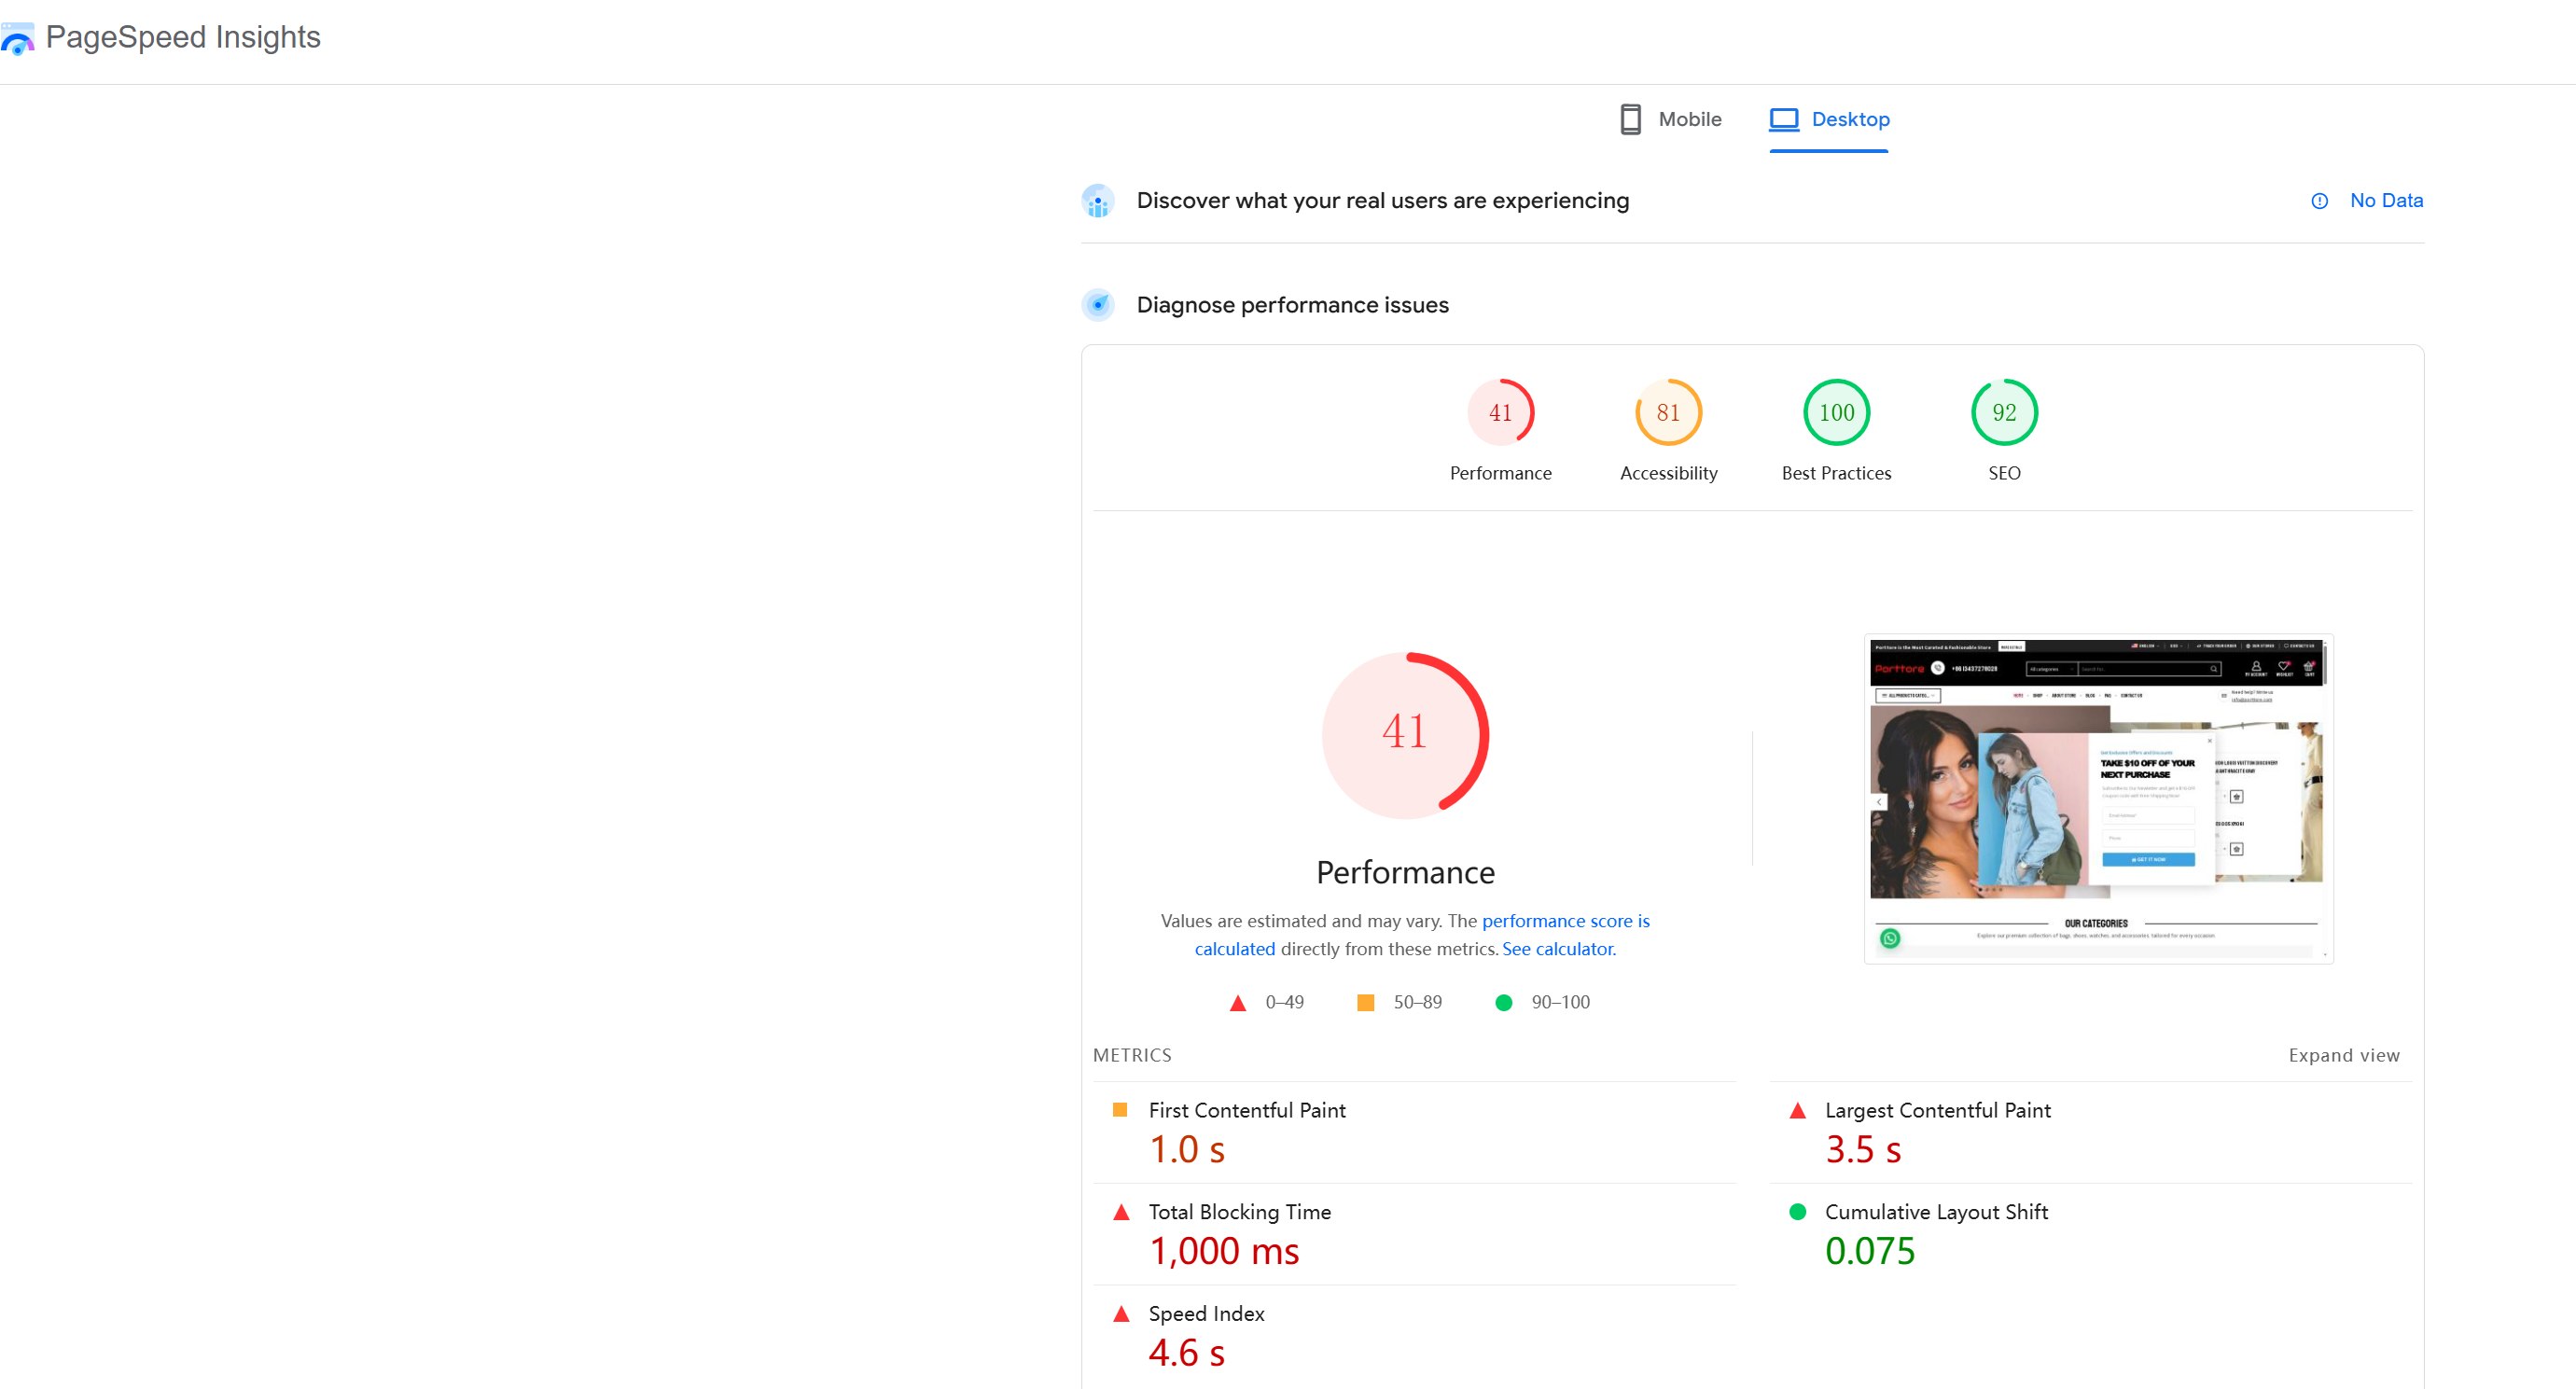Click the diagnose performance issues icon
Viewport: 2576px width, 1389px height.
tap(1097, 305)
